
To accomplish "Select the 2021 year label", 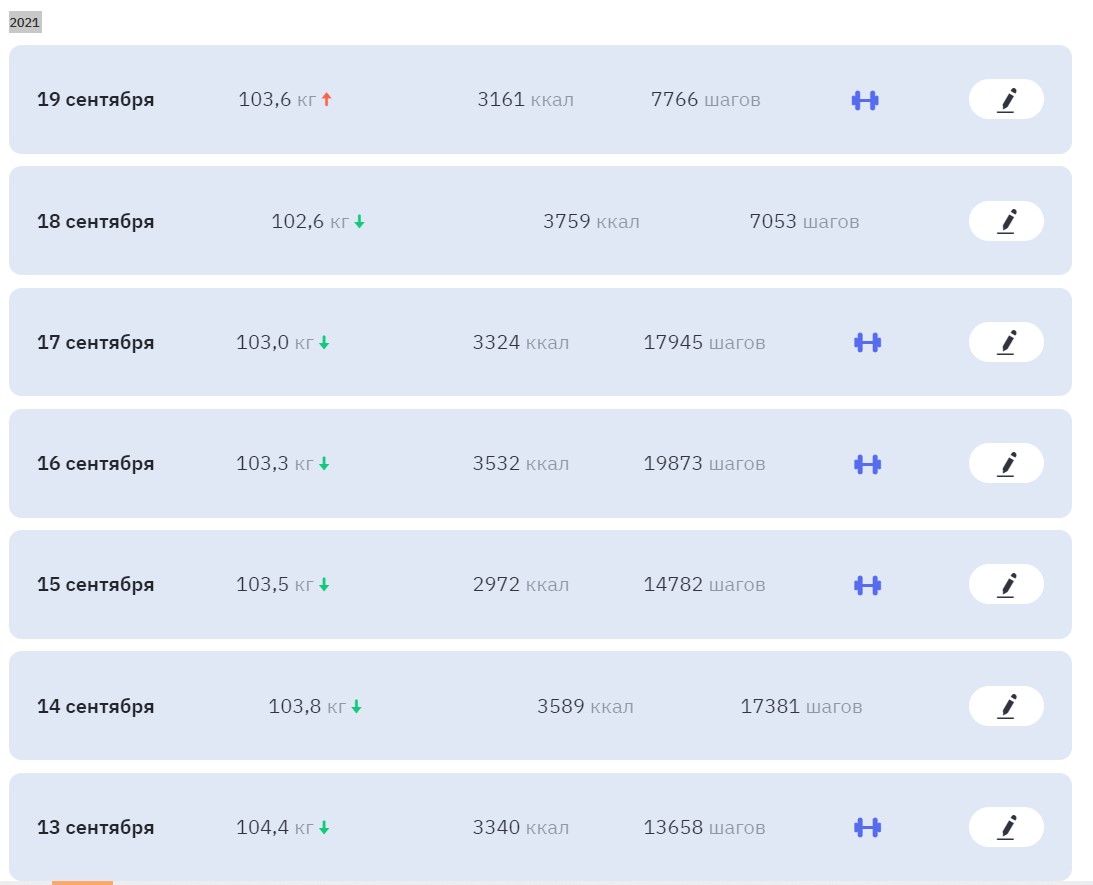I will coord(25,22).
